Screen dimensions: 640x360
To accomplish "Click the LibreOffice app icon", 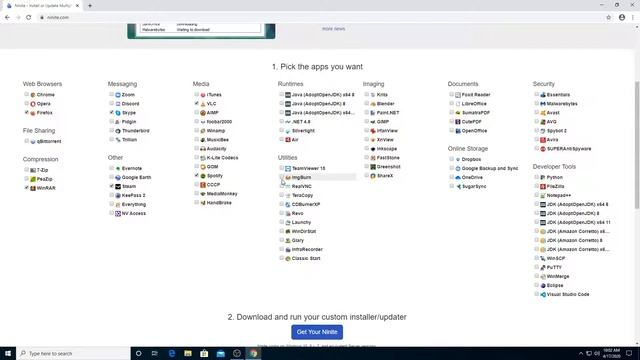I will 458,104.
